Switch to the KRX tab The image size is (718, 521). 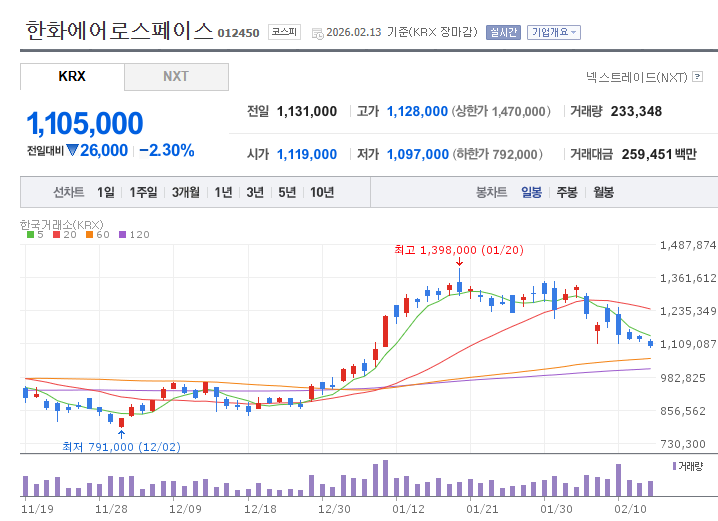pos(72,76)
